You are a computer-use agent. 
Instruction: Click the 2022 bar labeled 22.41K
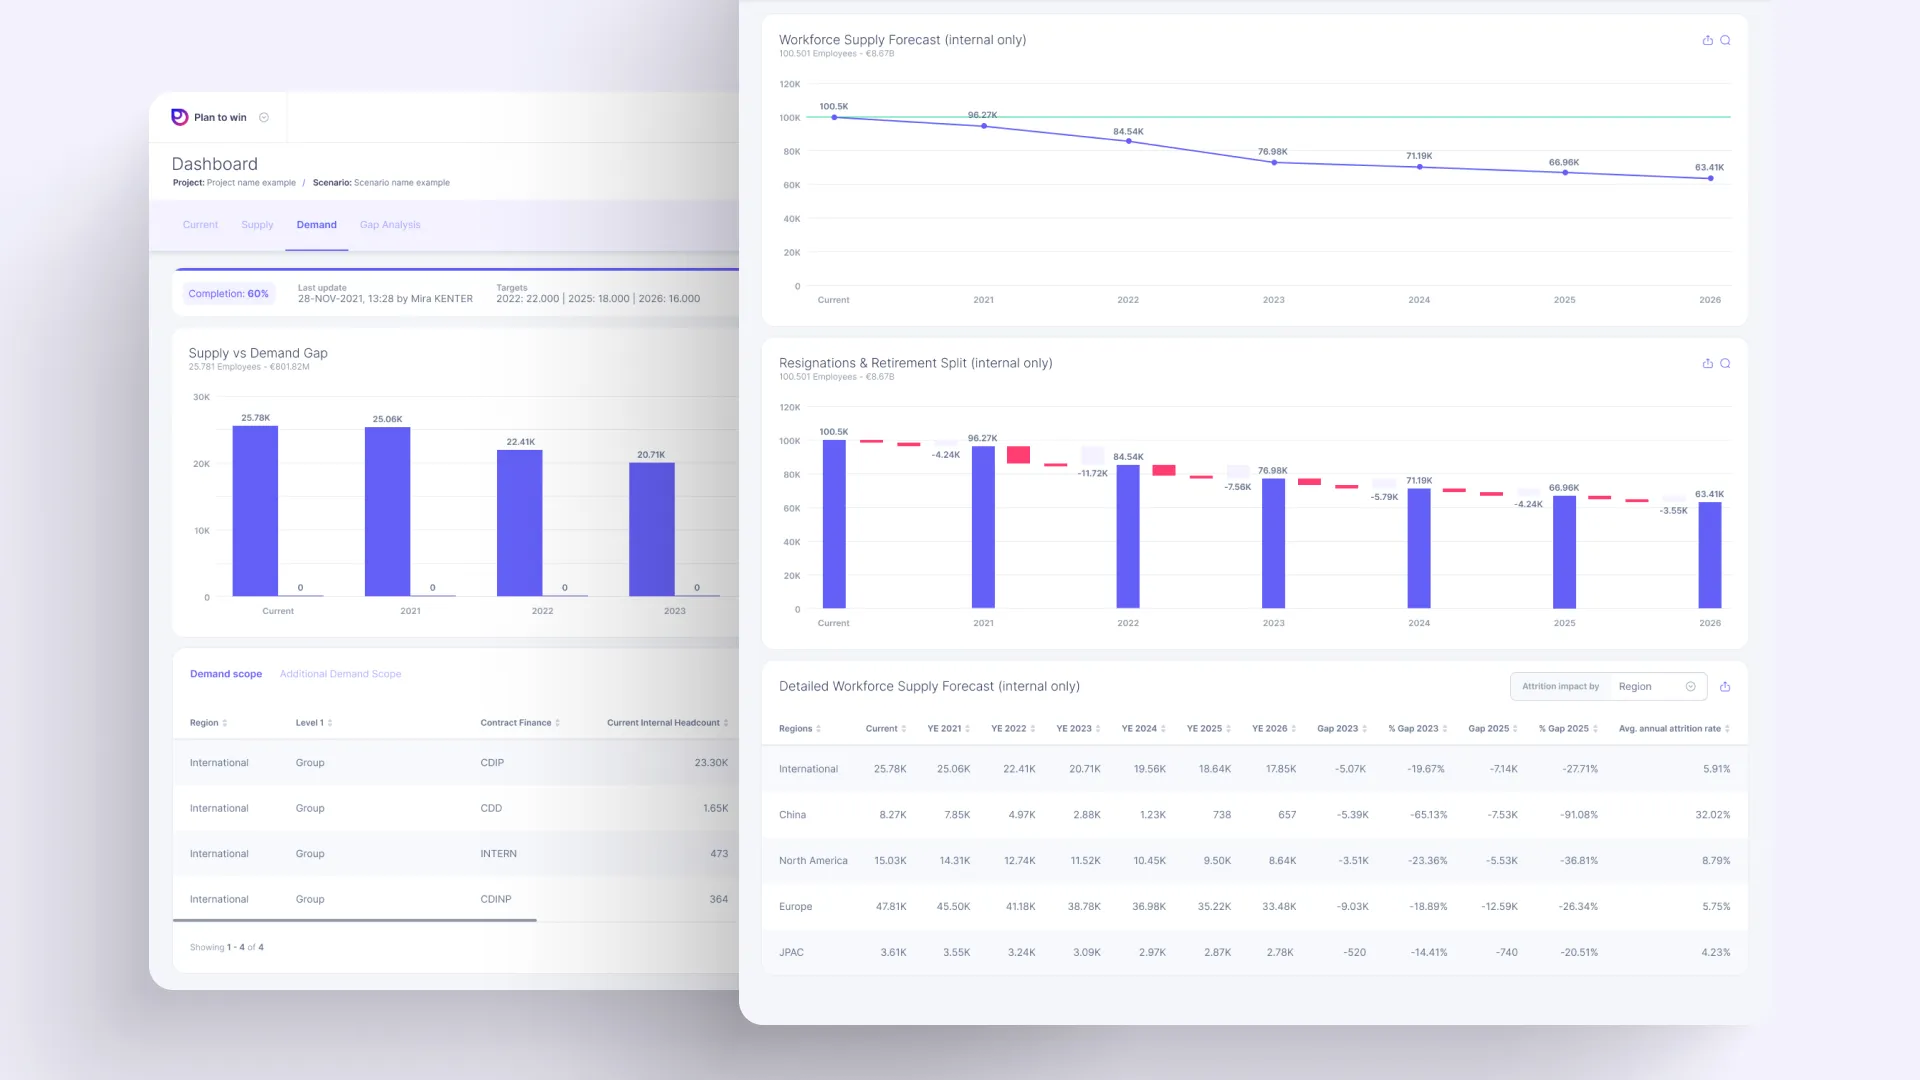(x=520, y=523)
